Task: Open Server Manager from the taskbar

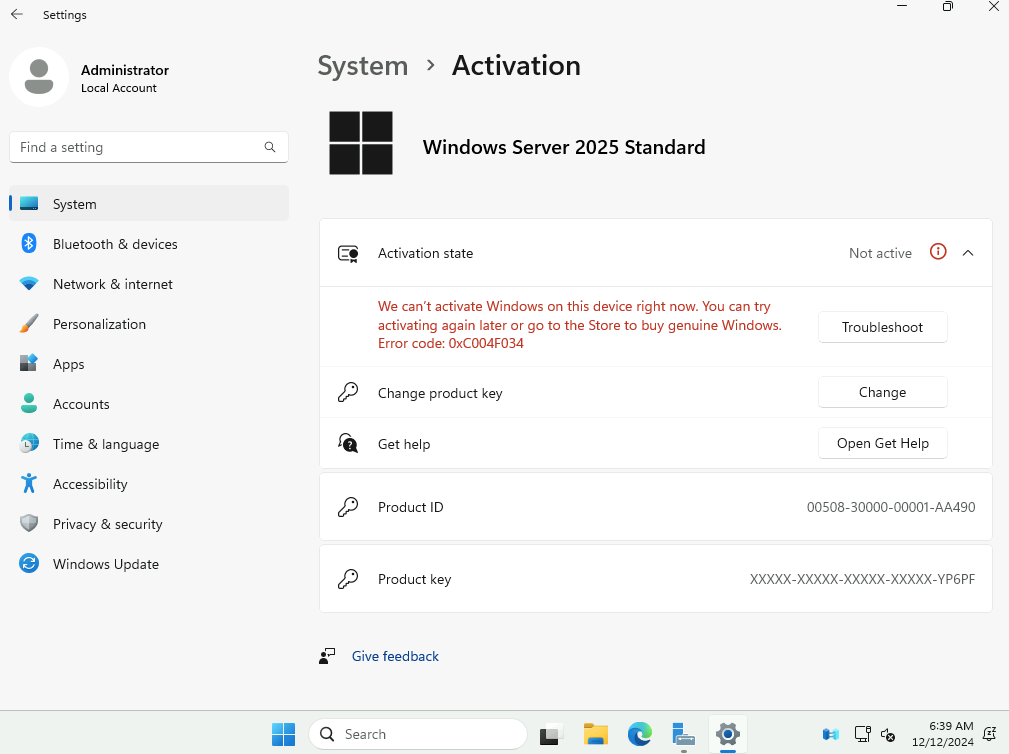Action: 683,734
